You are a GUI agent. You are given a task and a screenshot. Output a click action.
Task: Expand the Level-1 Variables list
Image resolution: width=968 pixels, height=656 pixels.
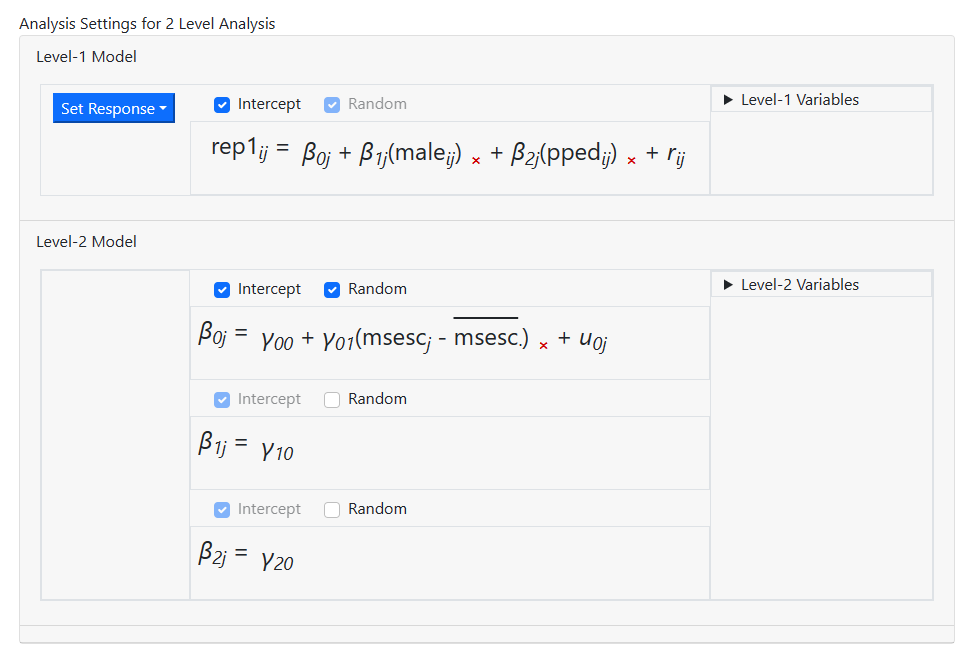point(790,100)
